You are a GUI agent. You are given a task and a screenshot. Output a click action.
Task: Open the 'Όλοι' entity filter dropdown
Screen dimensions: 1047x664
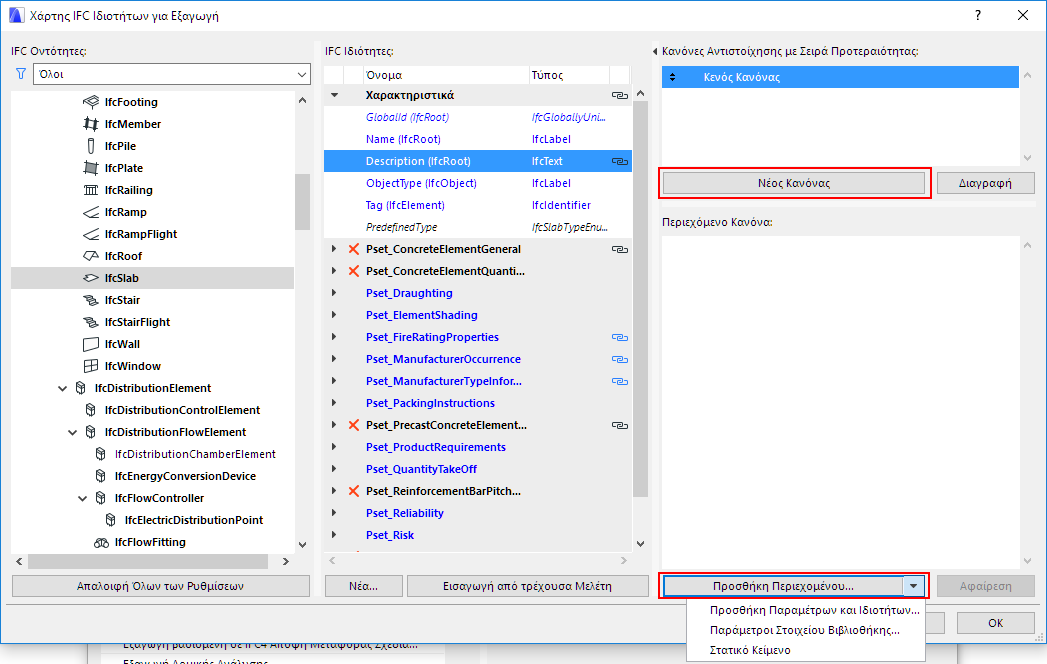point(172,74)
